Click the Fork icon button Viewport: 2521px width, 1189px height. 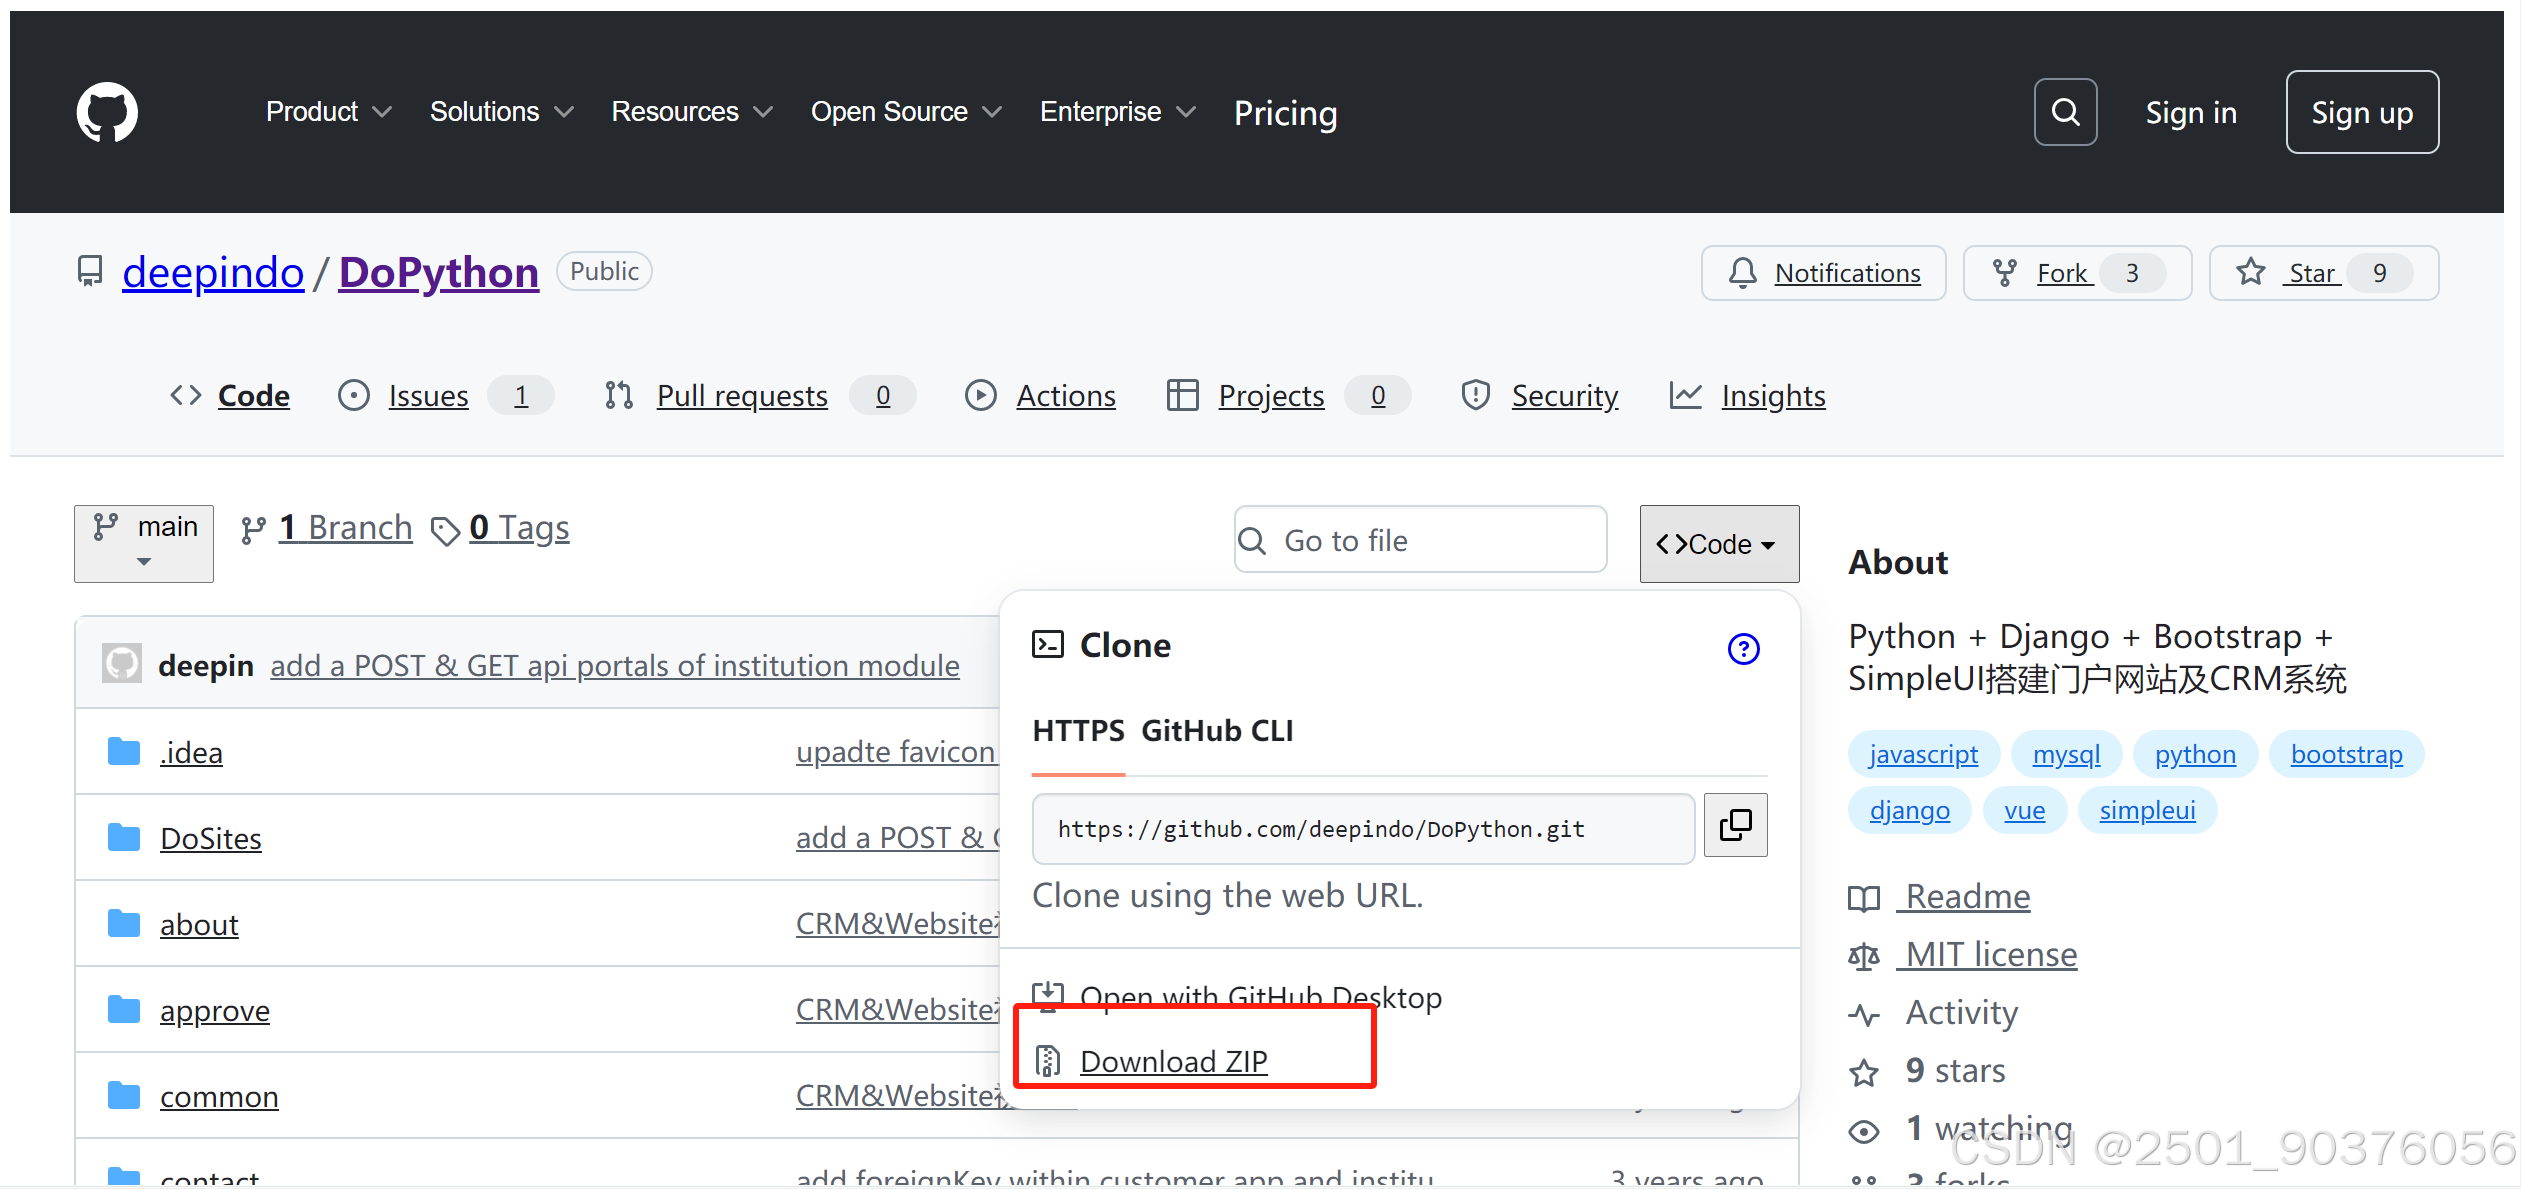point(2005,273)
